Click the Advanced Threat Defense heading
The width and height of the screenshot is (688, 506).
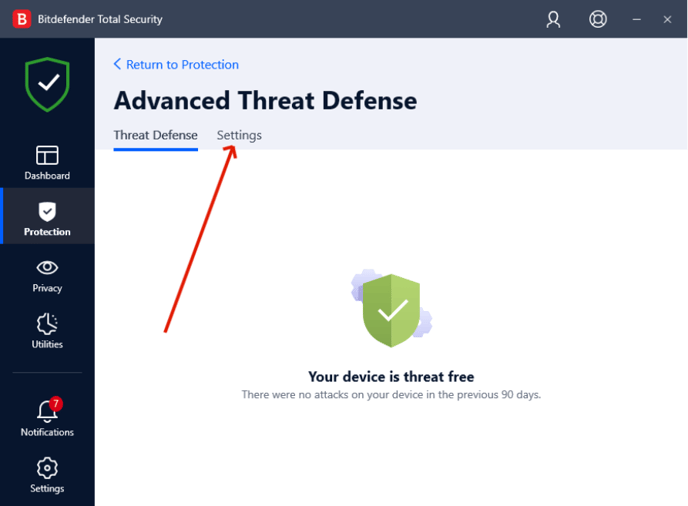[265, 100]
